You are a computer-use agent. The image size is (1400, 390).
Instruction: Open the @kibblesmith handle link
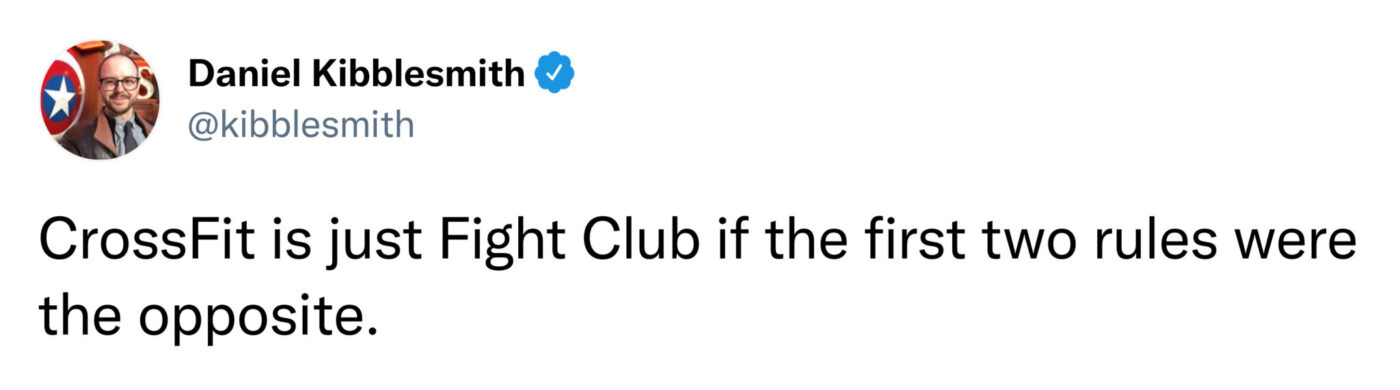point(300,125)
